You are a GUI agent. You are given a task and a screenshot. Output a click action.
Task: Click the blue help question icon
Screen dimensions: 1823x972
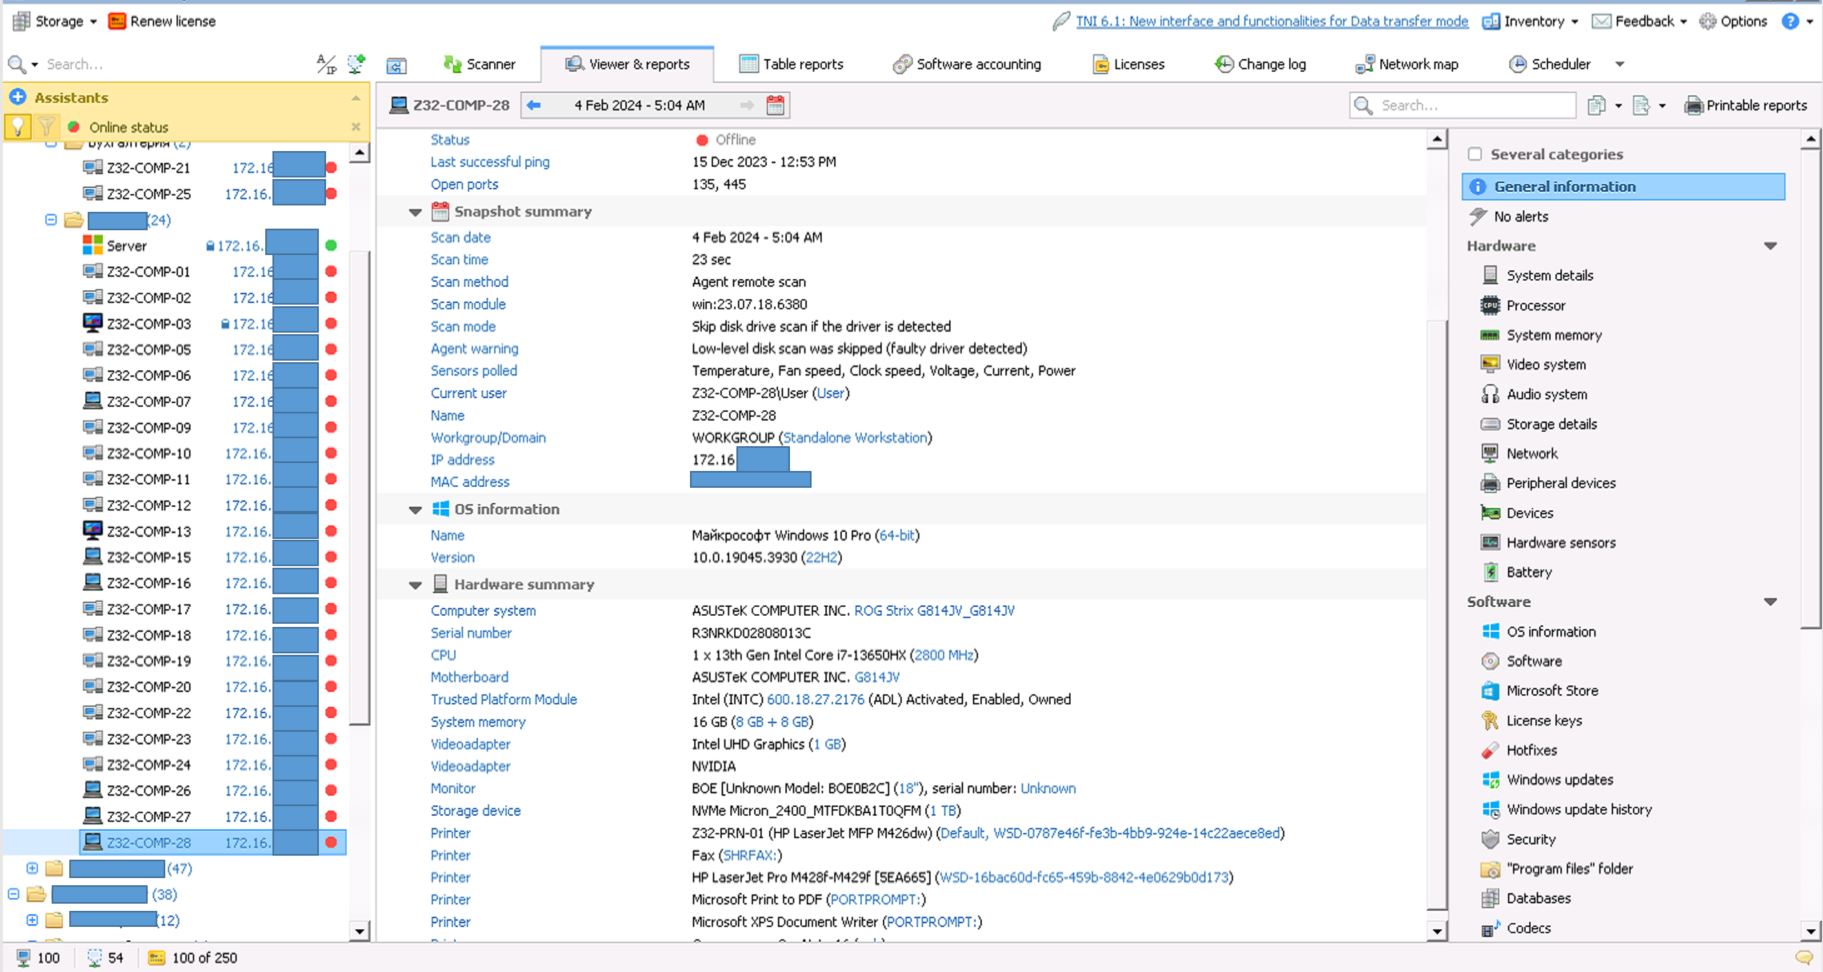[x=1790, y=21]
